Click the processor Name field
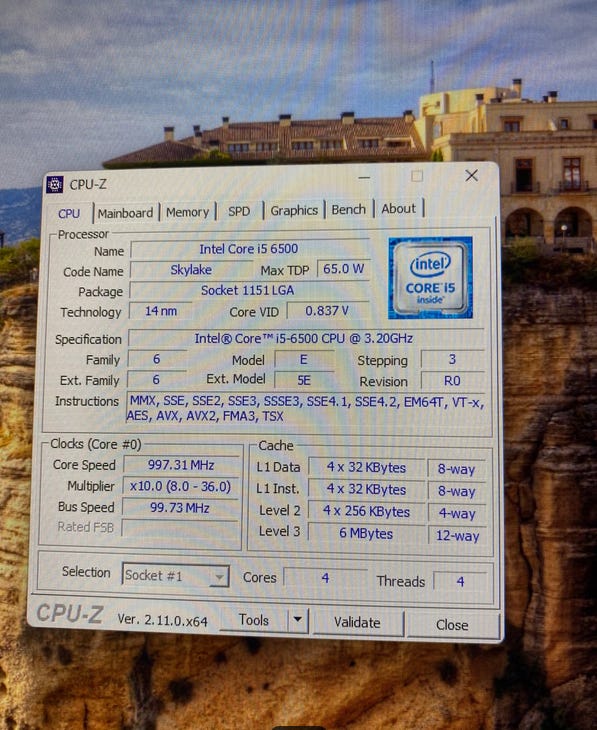Screen dimensions: 597x730 pos(250,249)
